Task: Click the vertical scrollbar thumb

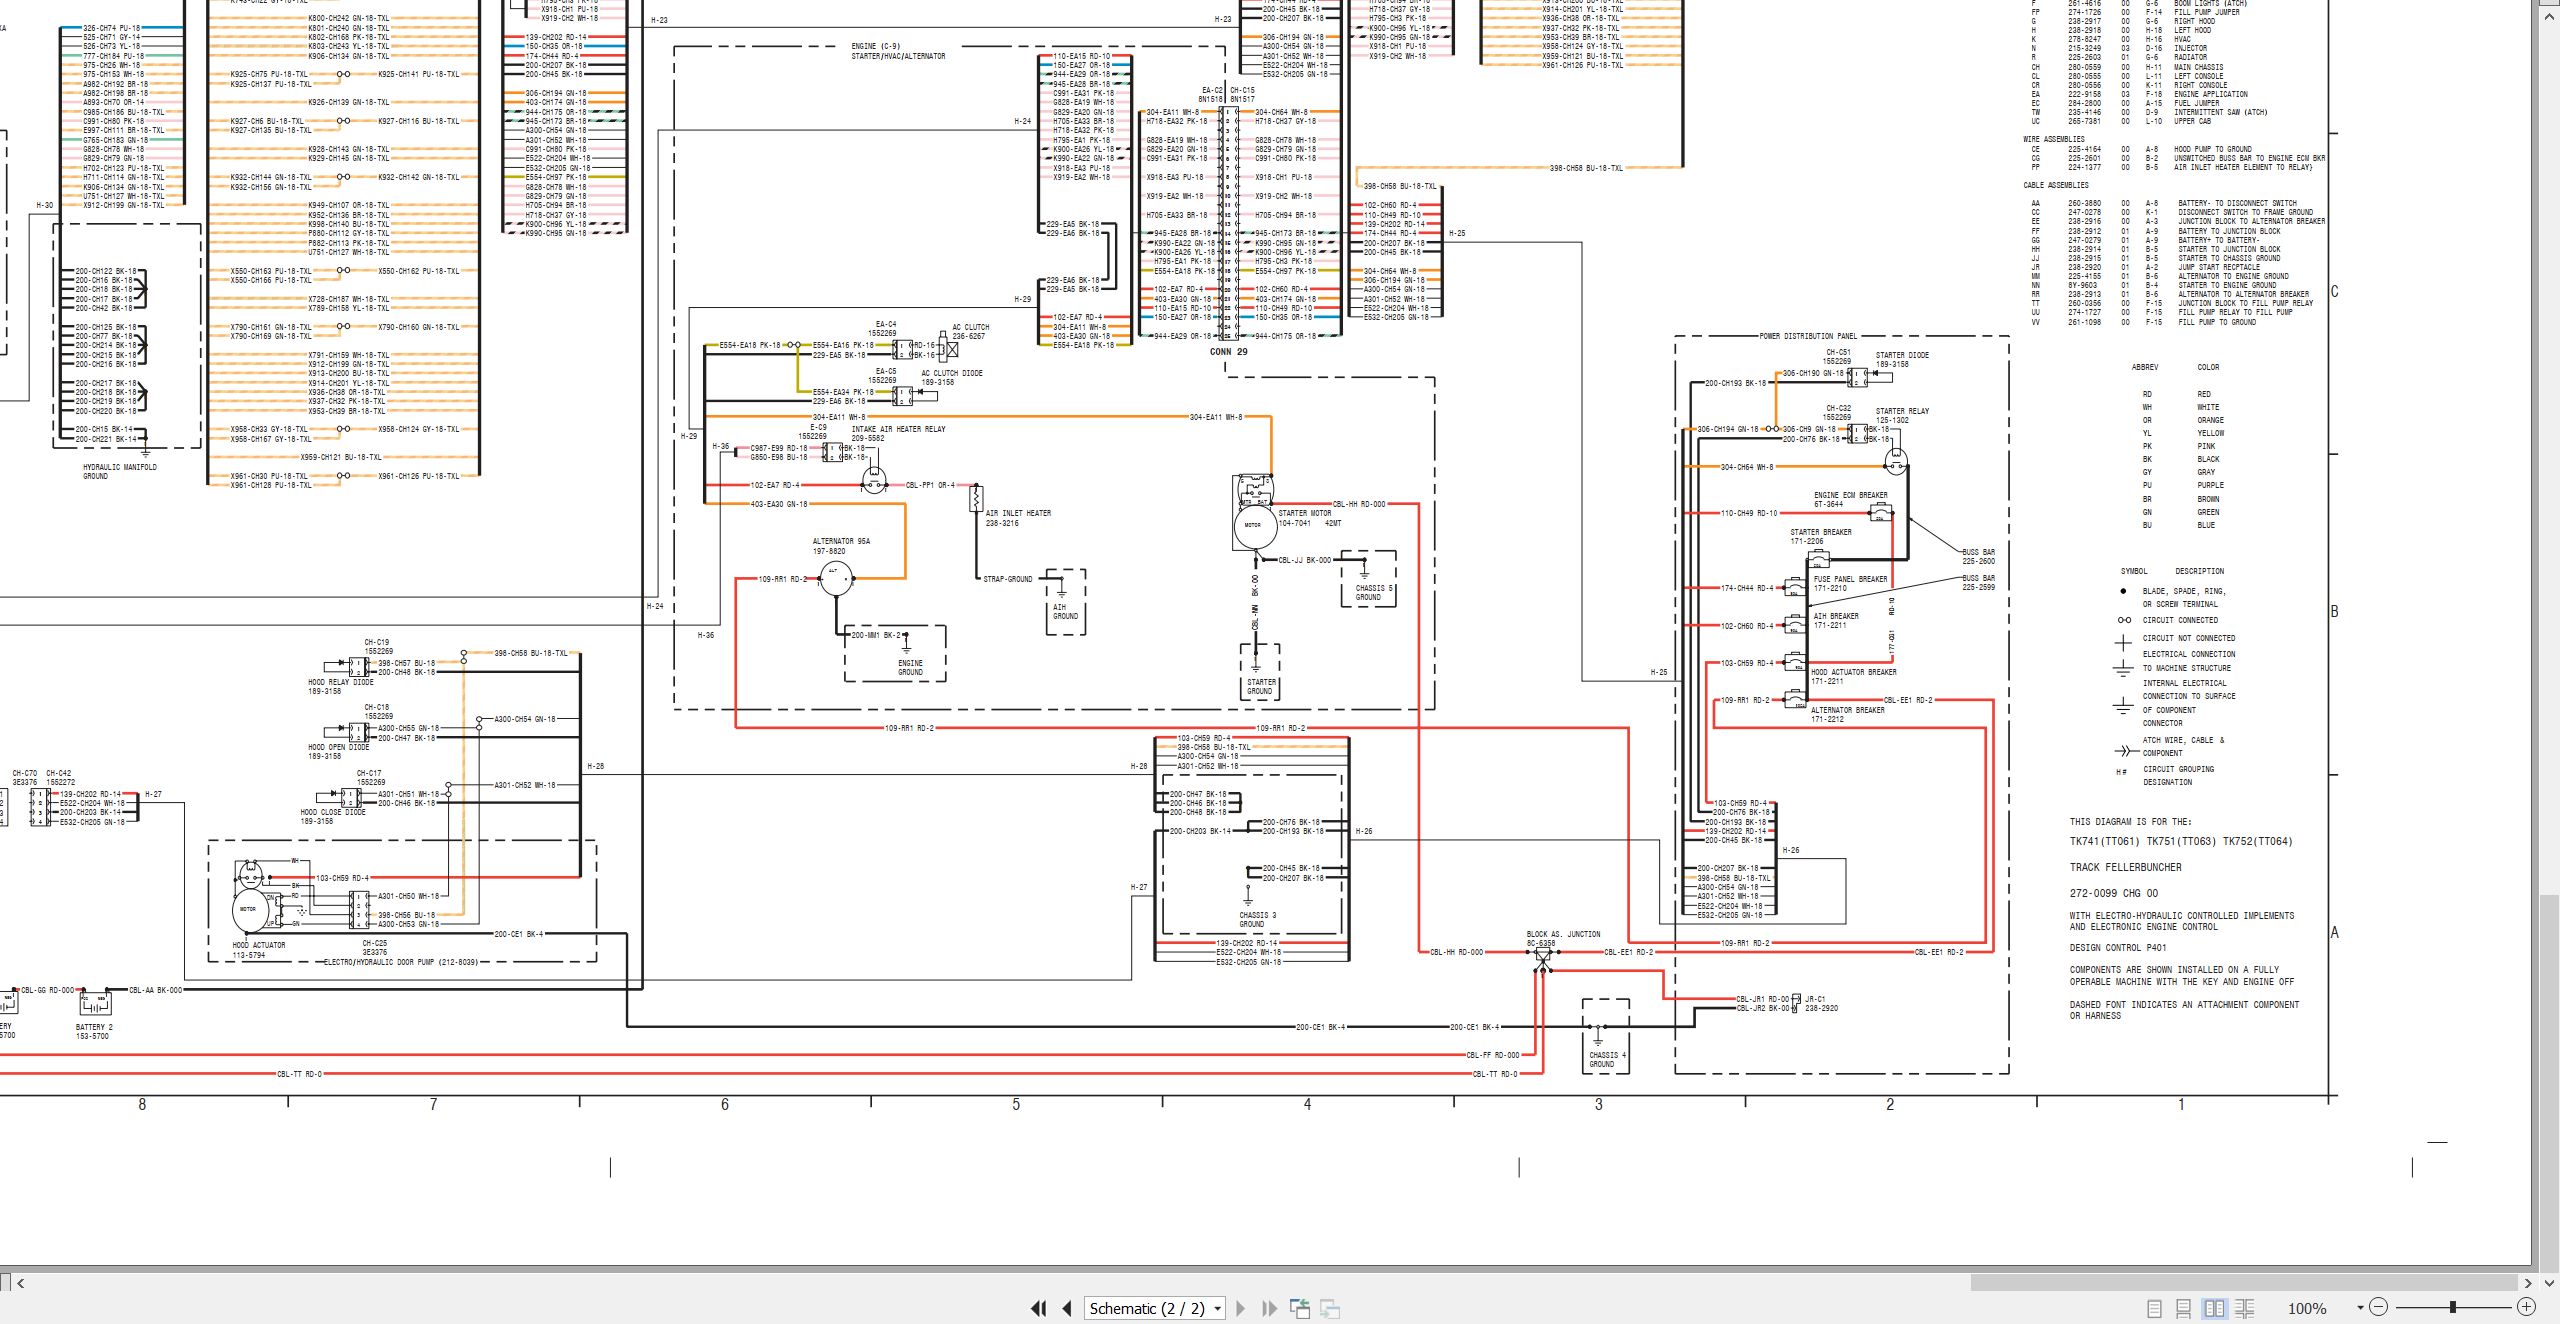Action: point(2549,1082)
